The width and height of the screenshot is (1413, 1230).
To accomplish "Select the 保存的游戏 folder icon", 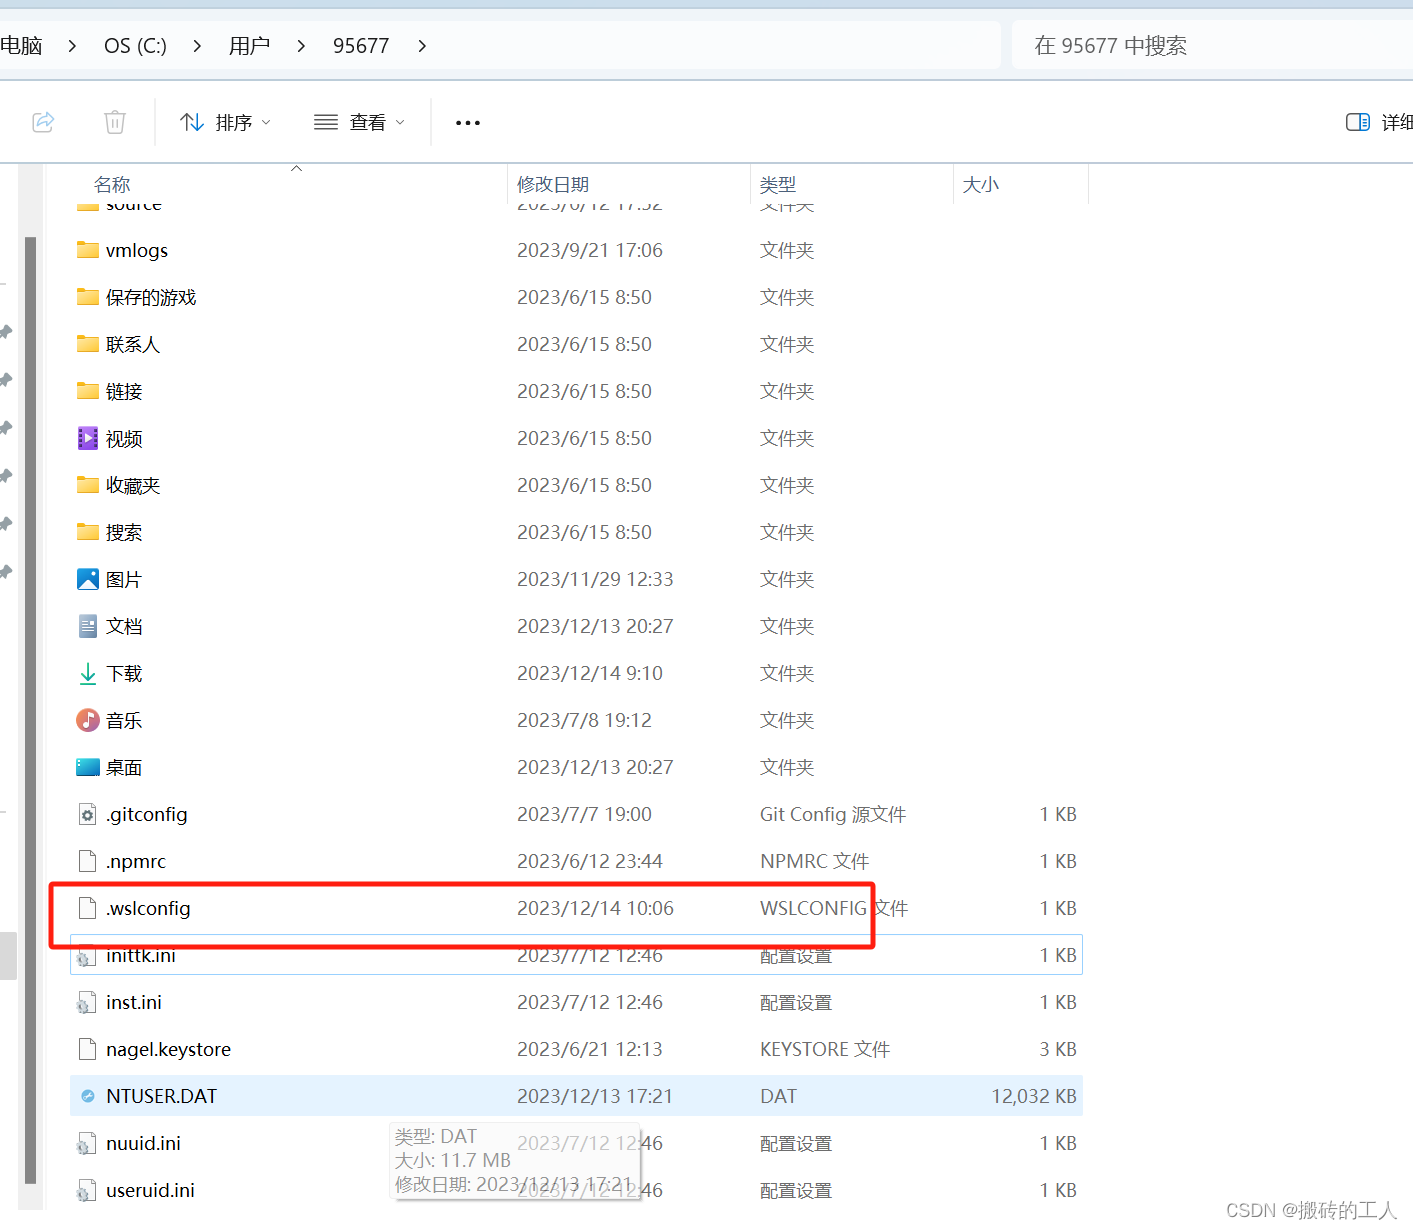I will click(88, 297).
